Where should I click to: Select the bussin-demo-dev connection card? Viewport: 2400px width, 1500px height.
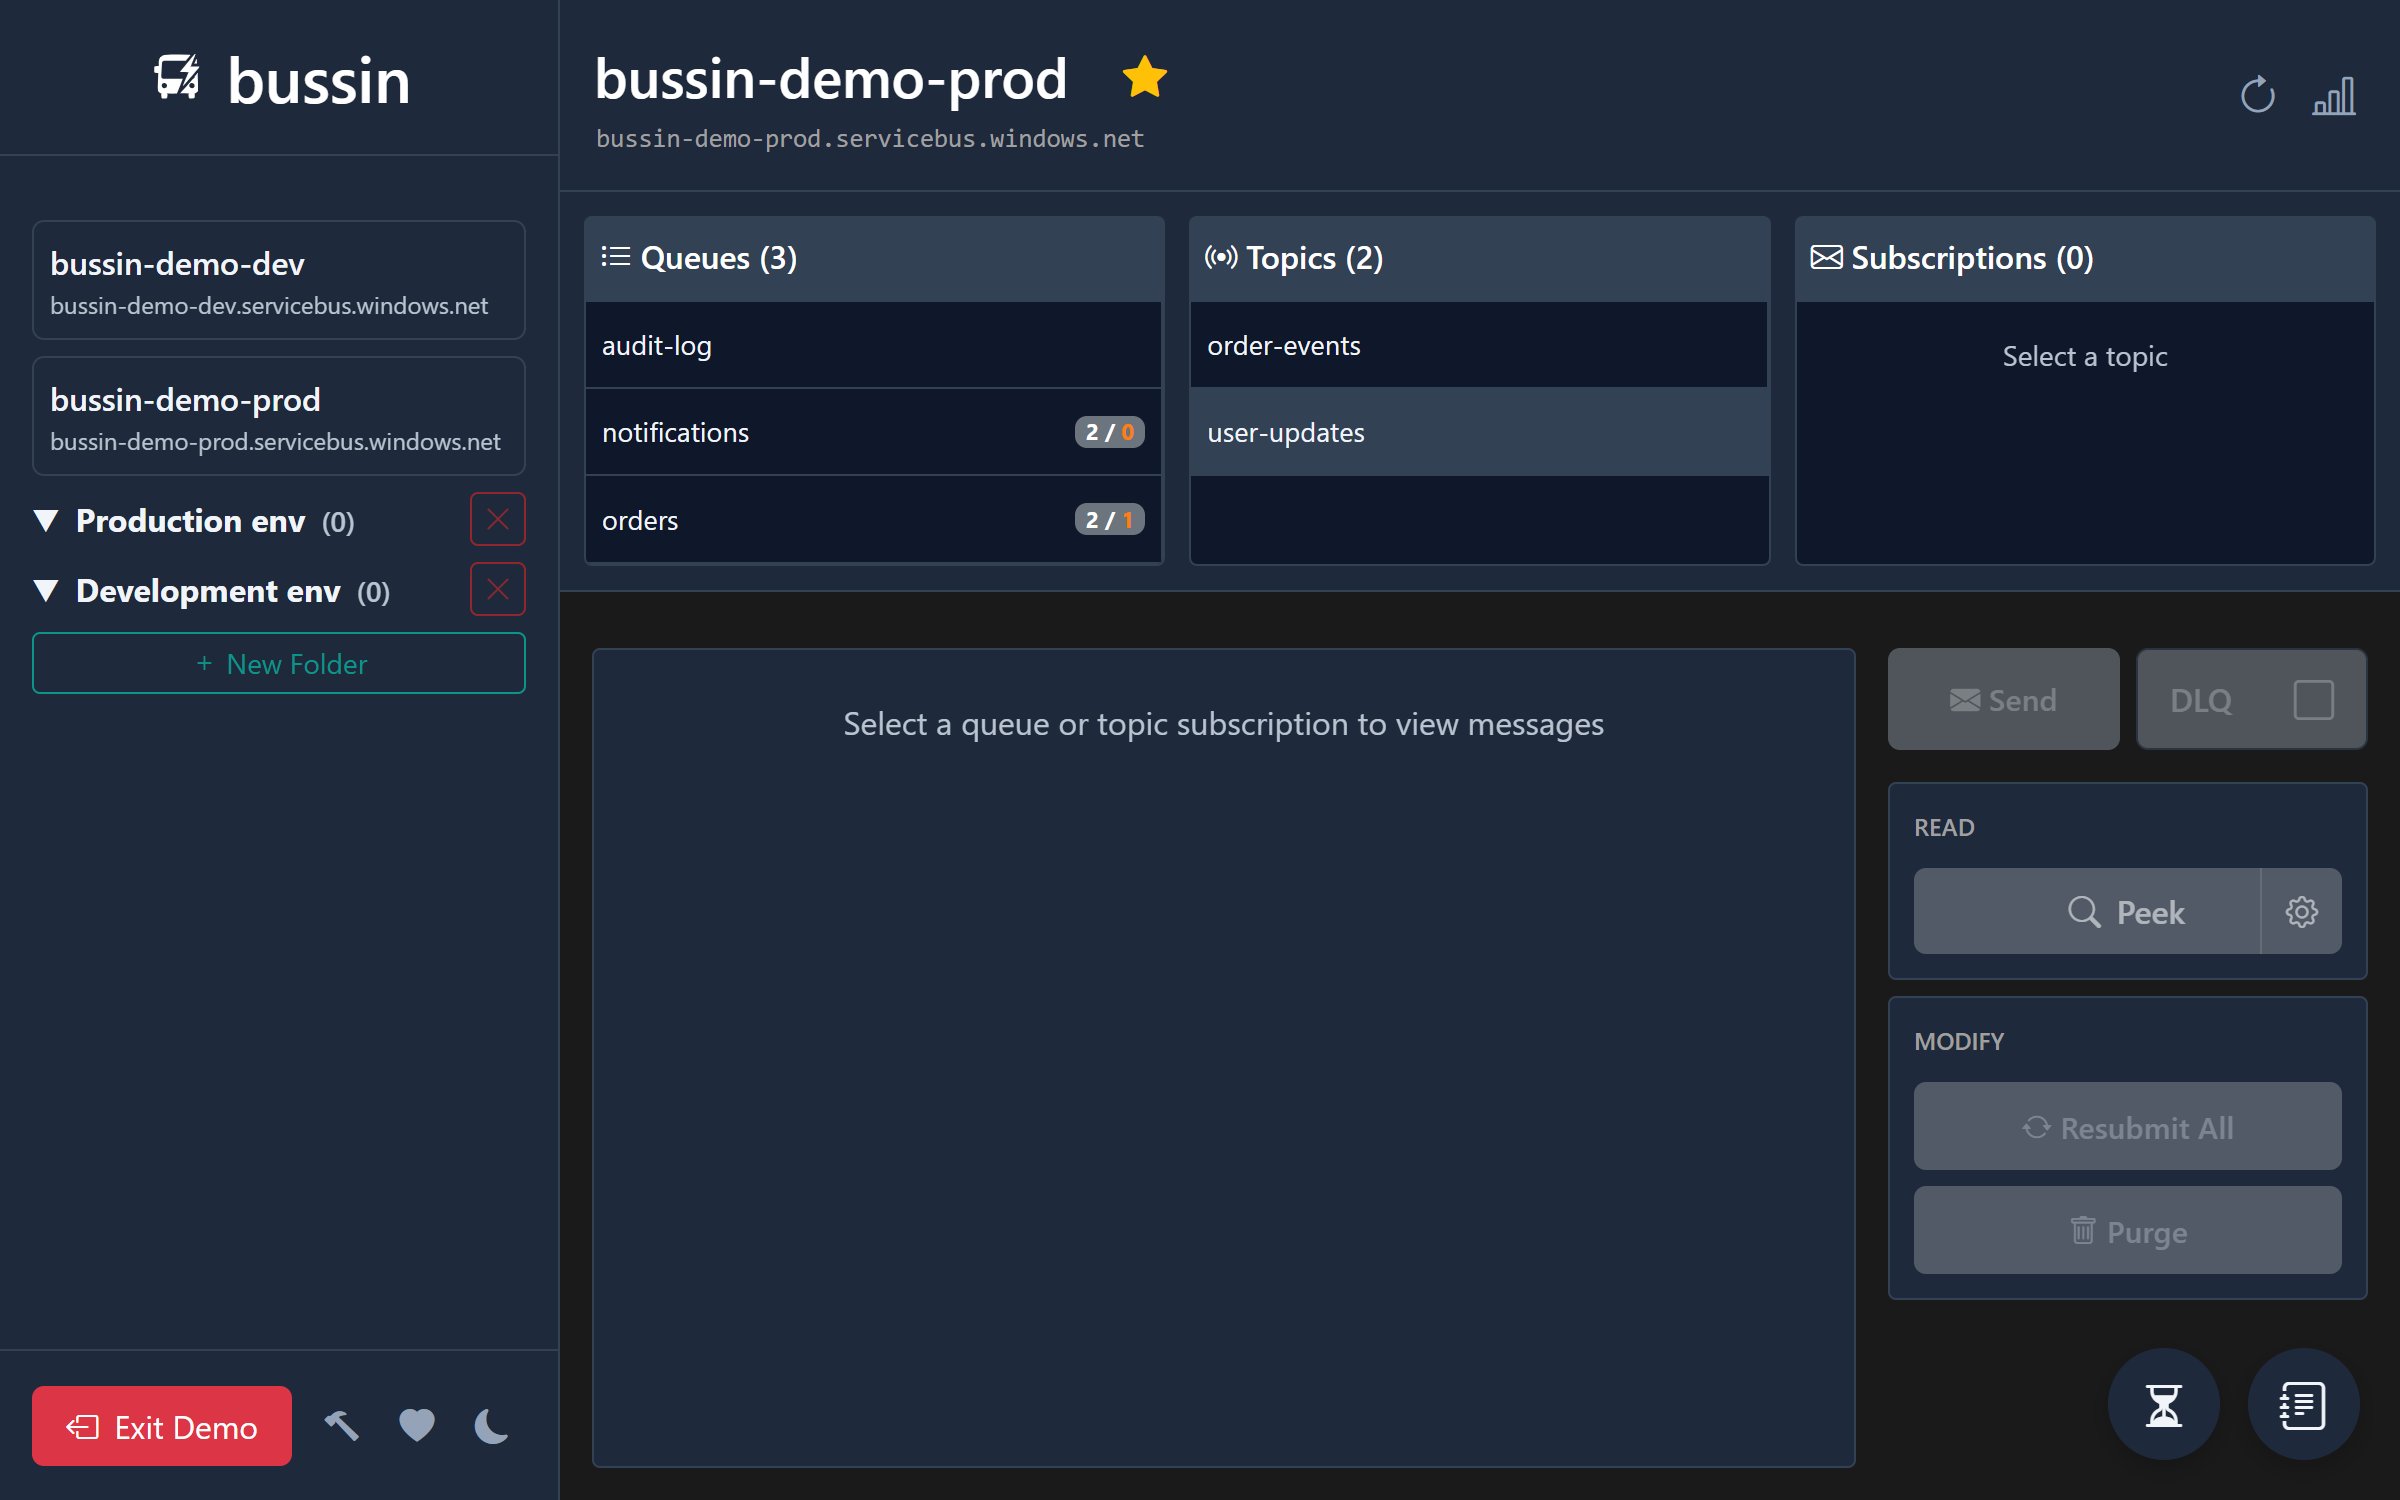(x=279, y=280)
